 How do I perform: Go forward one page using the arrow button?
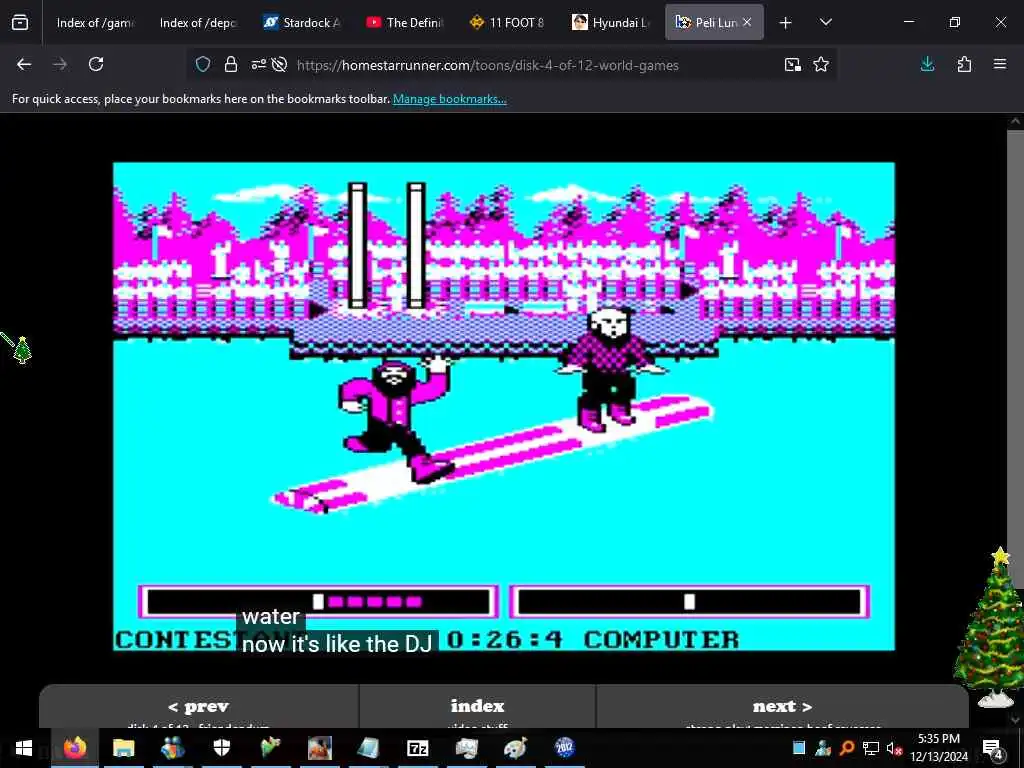click(59, 64)
